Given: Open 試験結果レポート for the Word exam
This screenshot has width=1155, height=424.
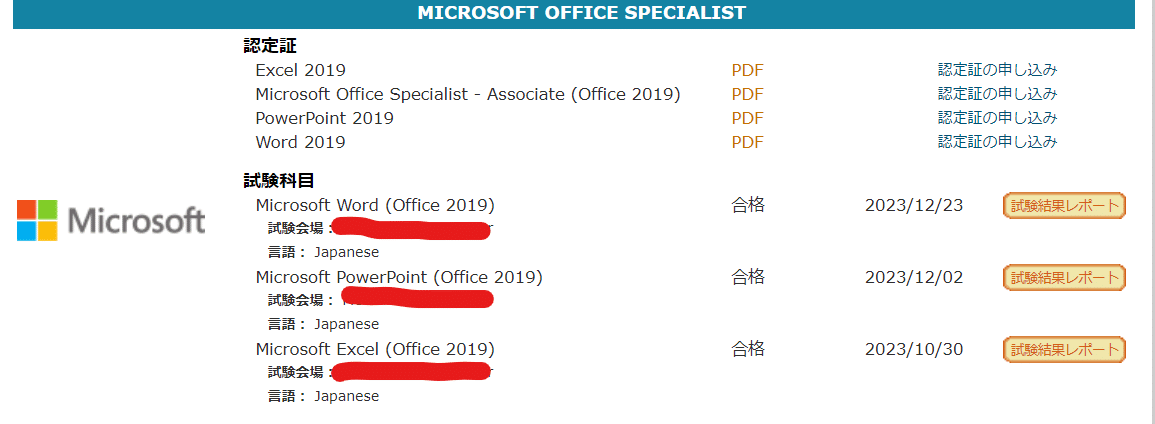Looking at the screenshot, I should click(1064, 206).
